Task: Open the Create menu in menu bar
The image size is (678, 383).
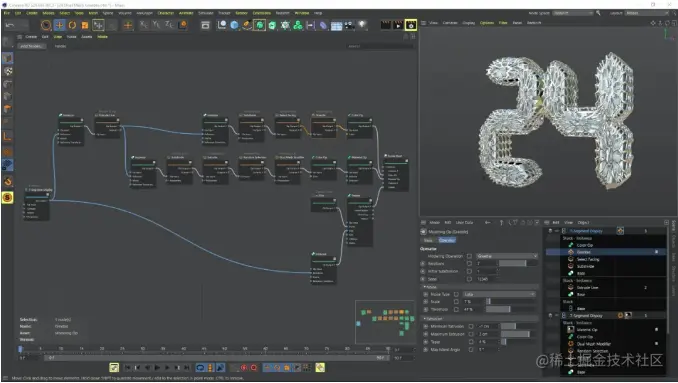Action: pos(32,13)
